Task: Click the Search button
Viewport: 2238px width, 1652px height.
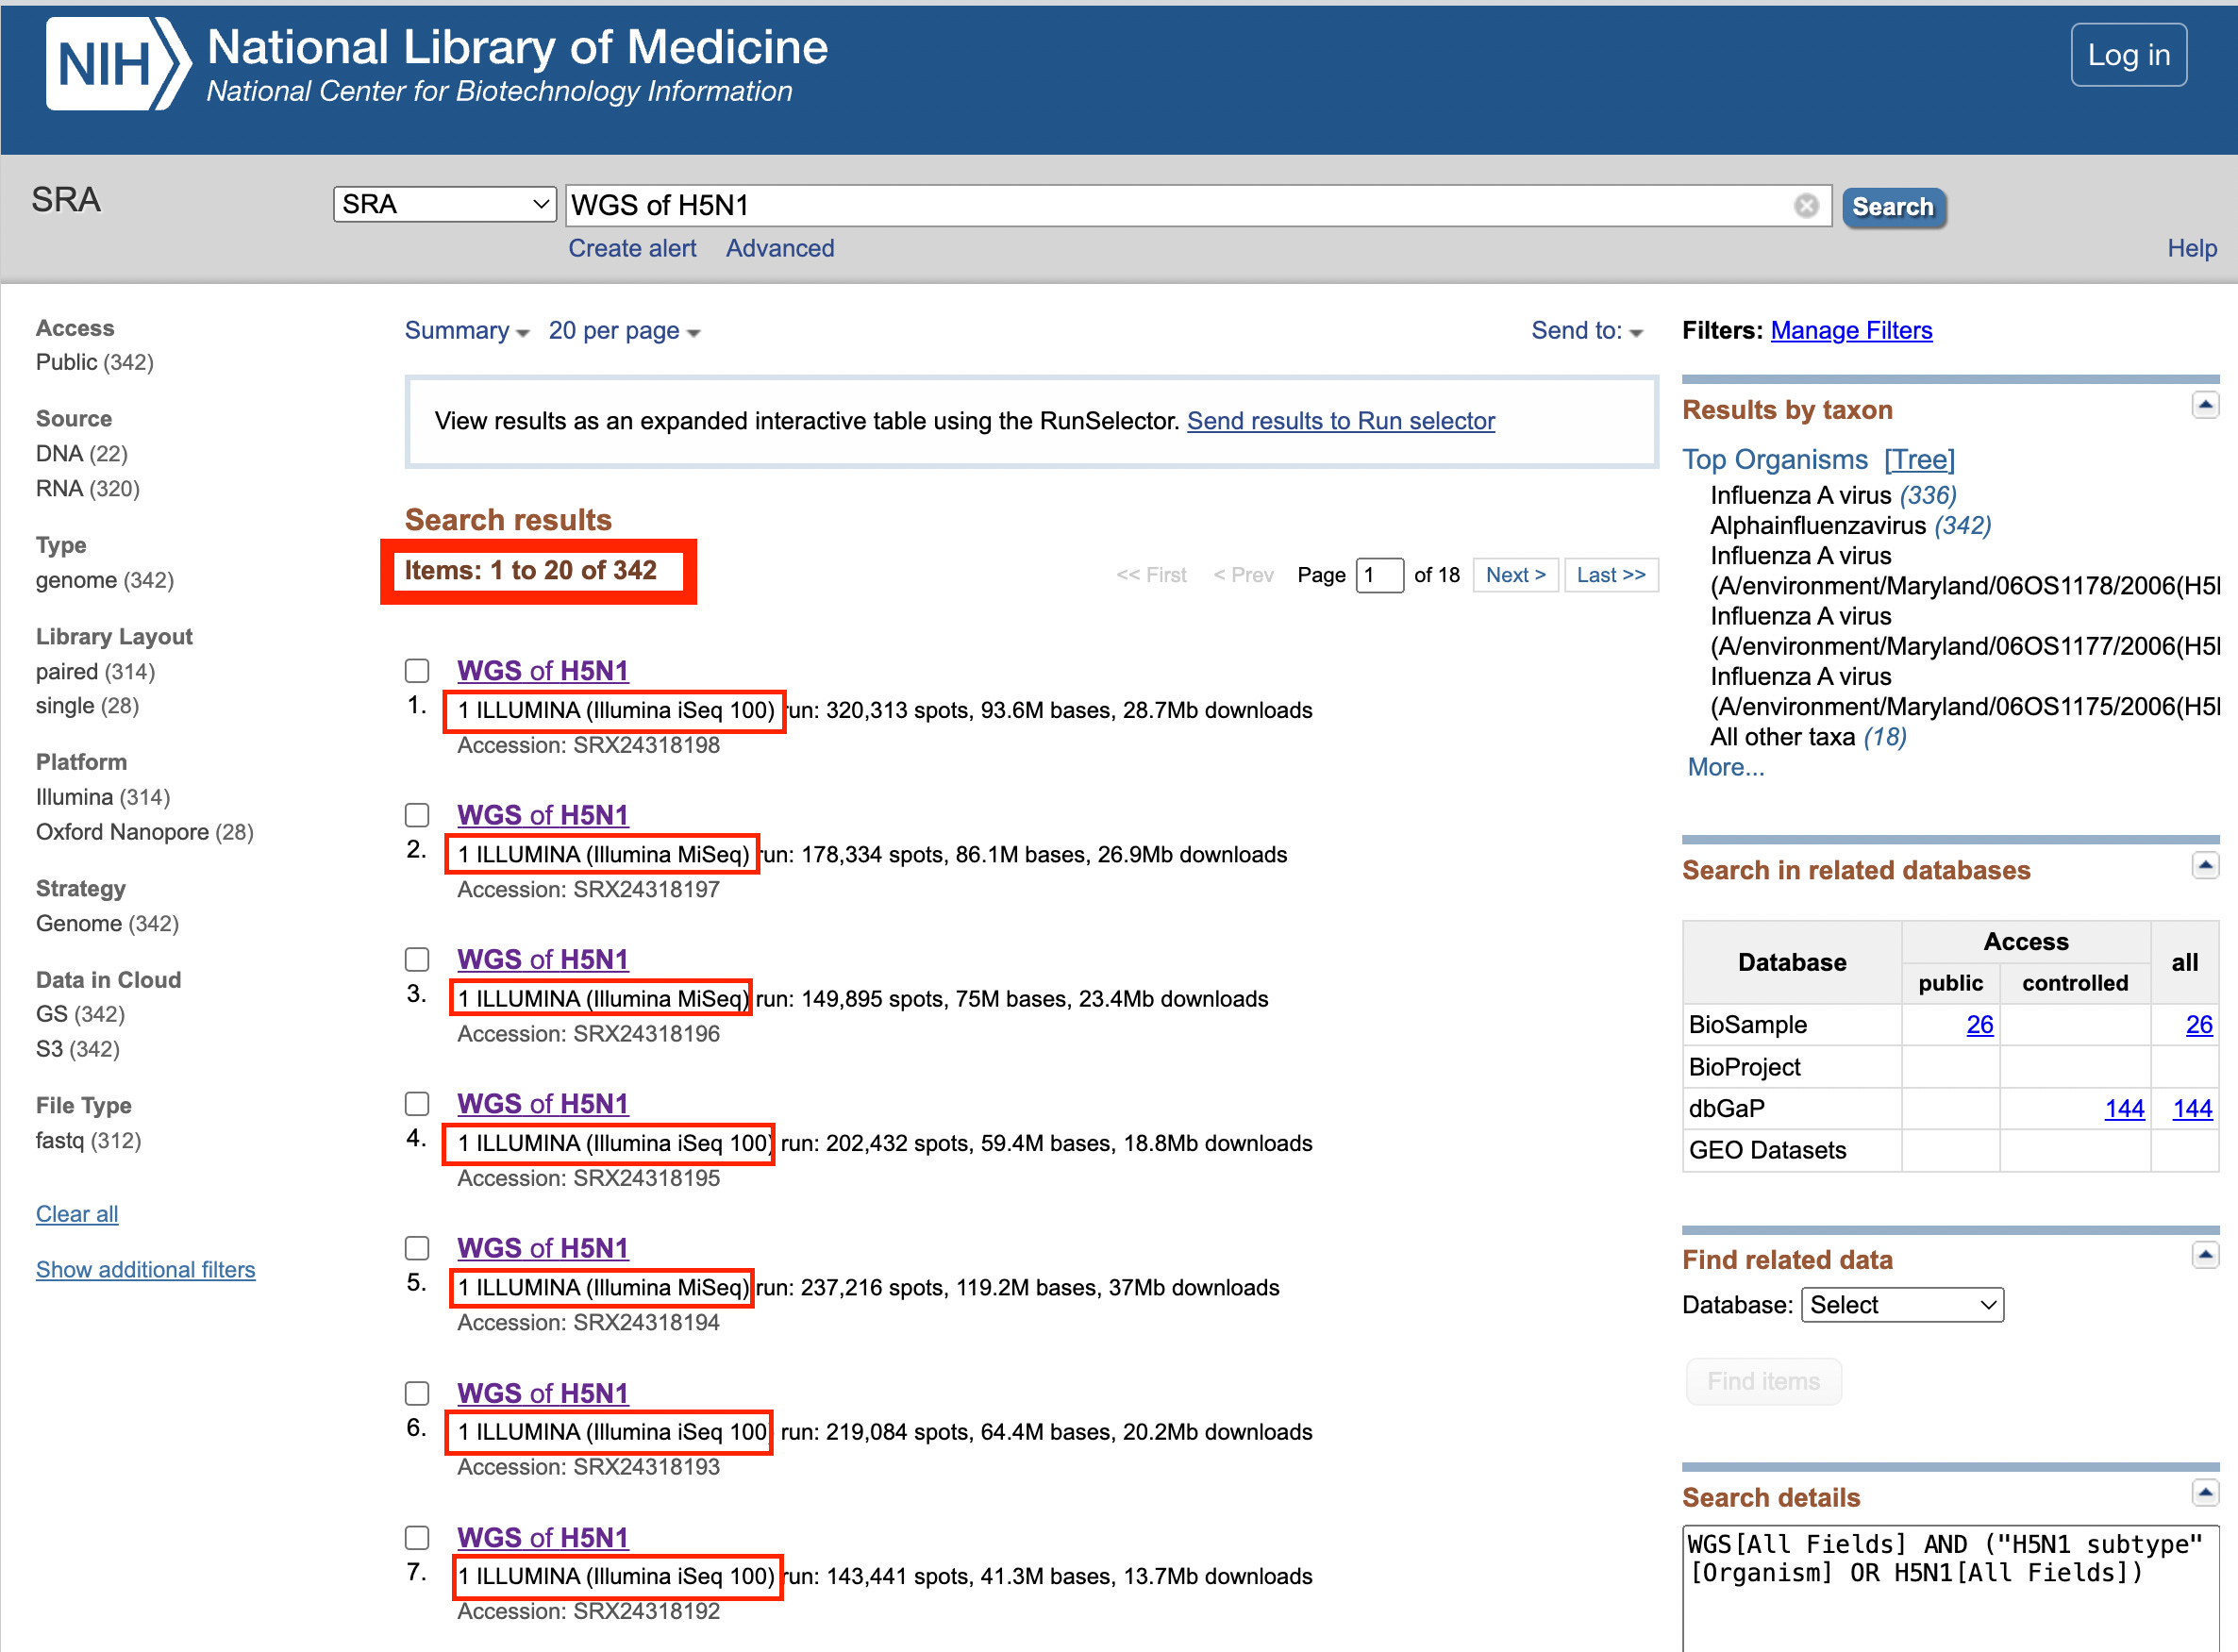Action: pos(1892,207)
